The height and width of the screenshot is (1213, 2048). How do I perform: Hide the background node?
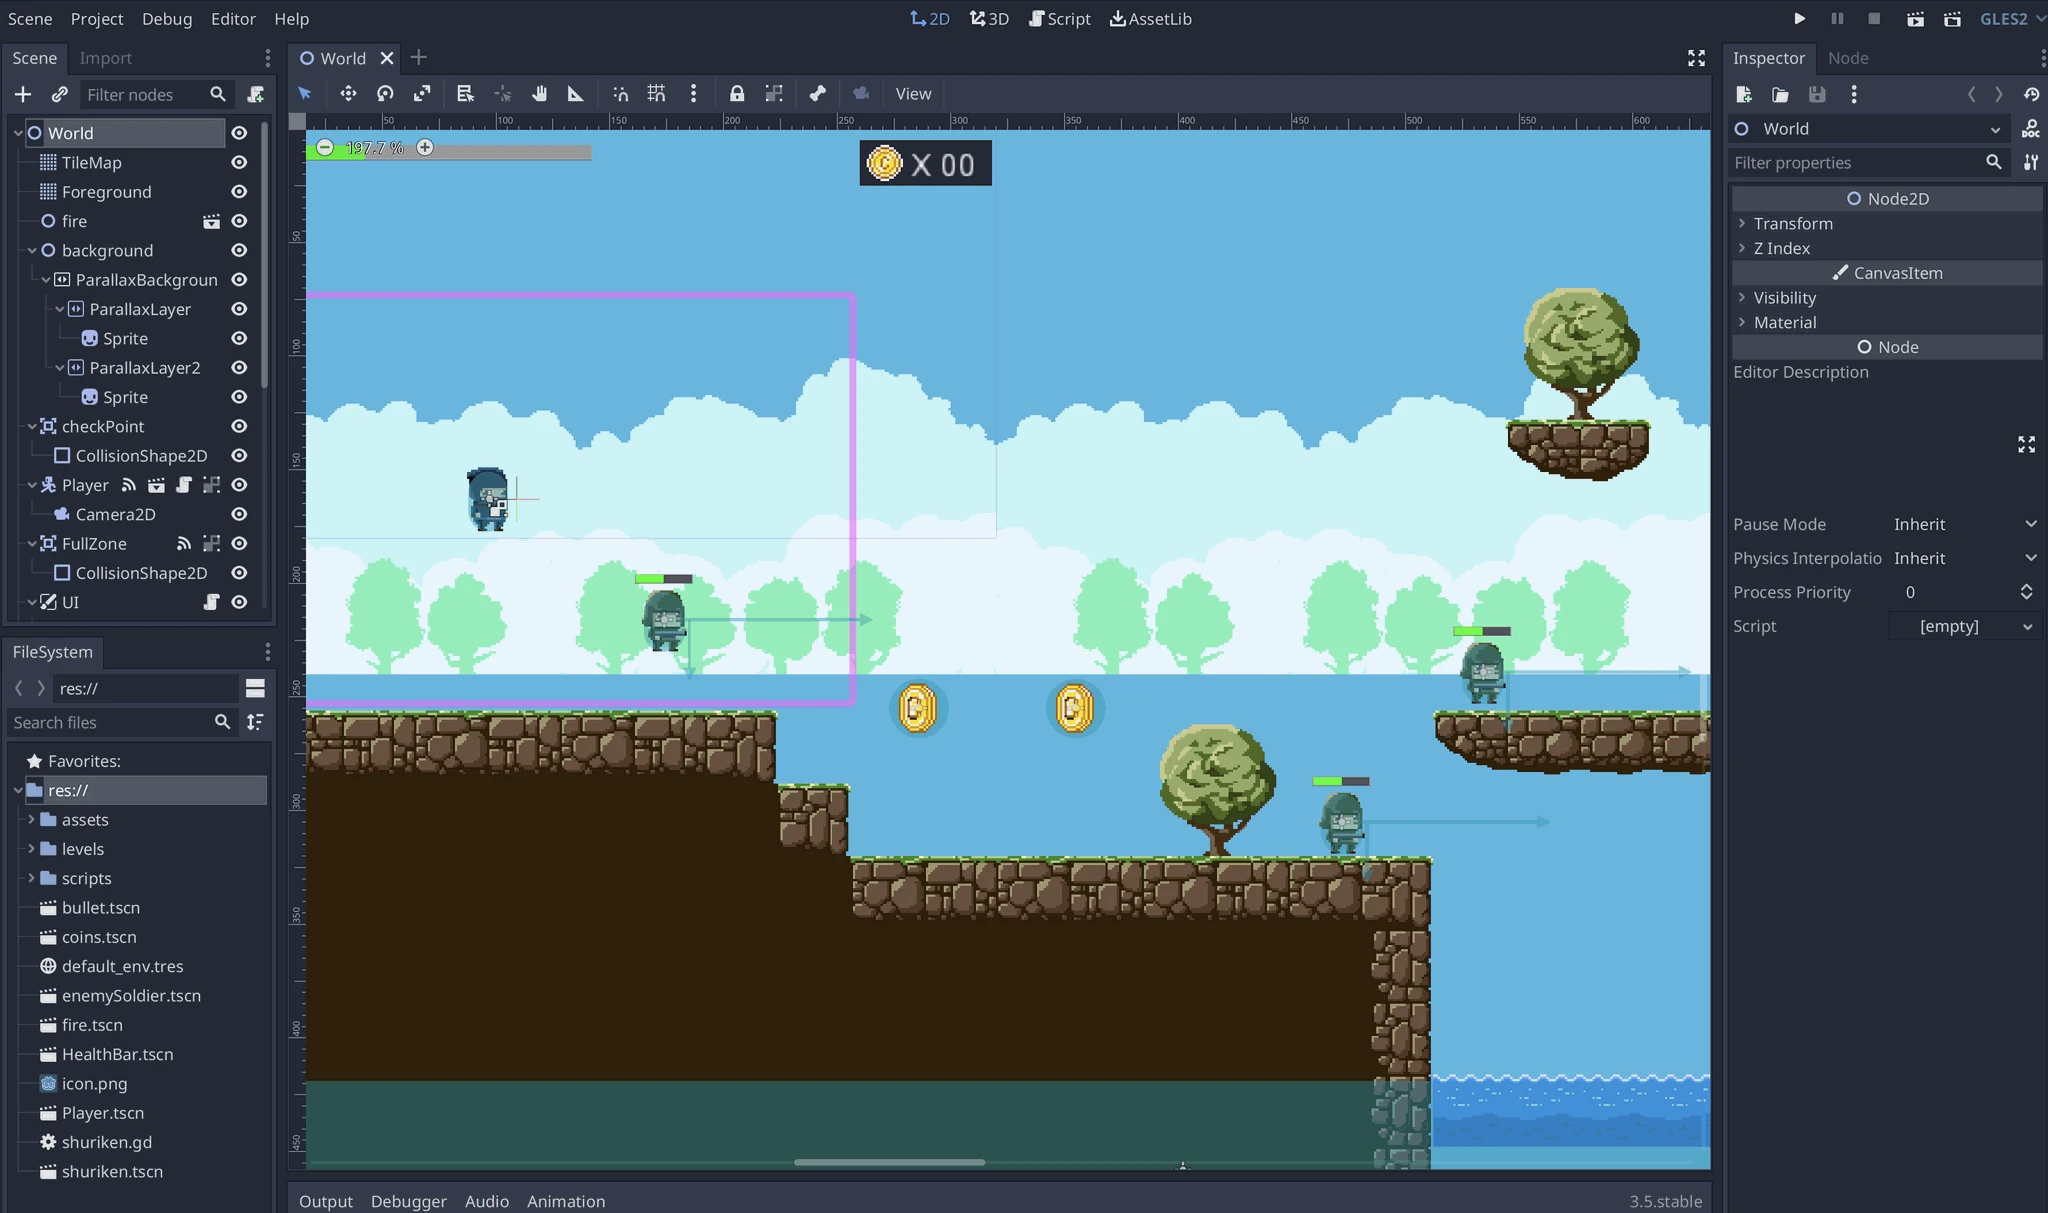[239, 250]
